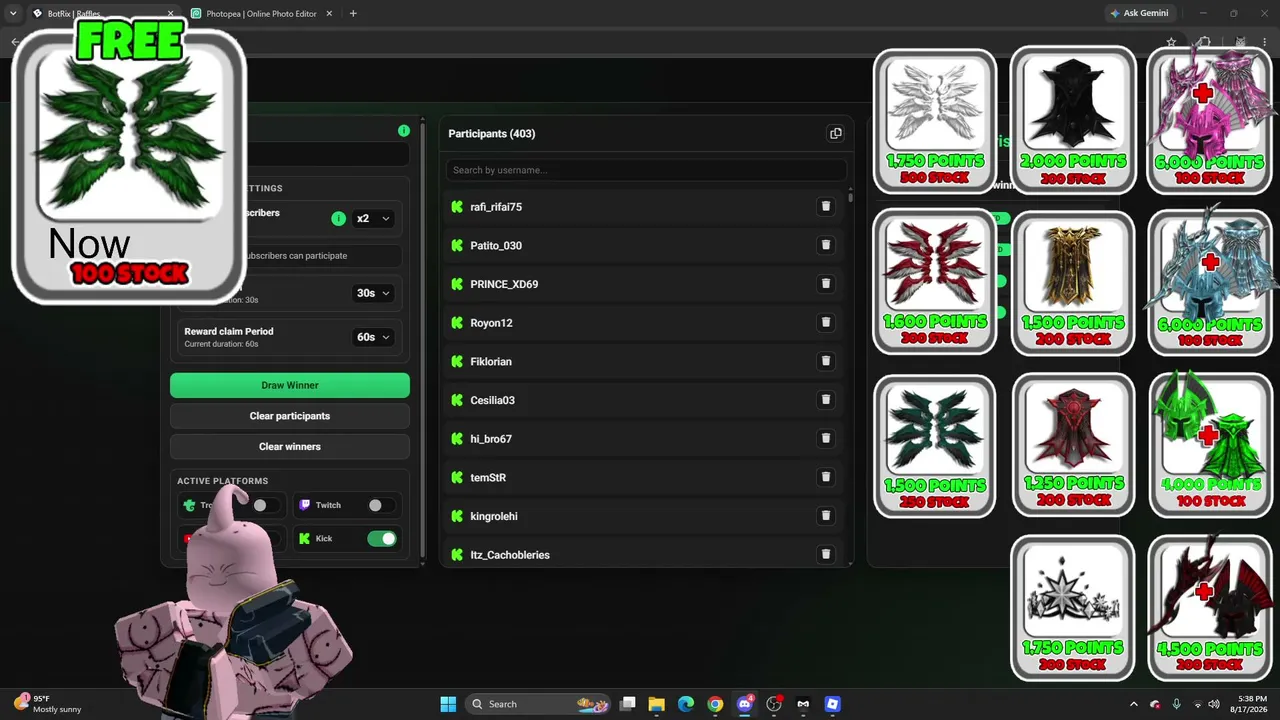
Task: Close the Photopea browser tab
Action: [330, 13]
